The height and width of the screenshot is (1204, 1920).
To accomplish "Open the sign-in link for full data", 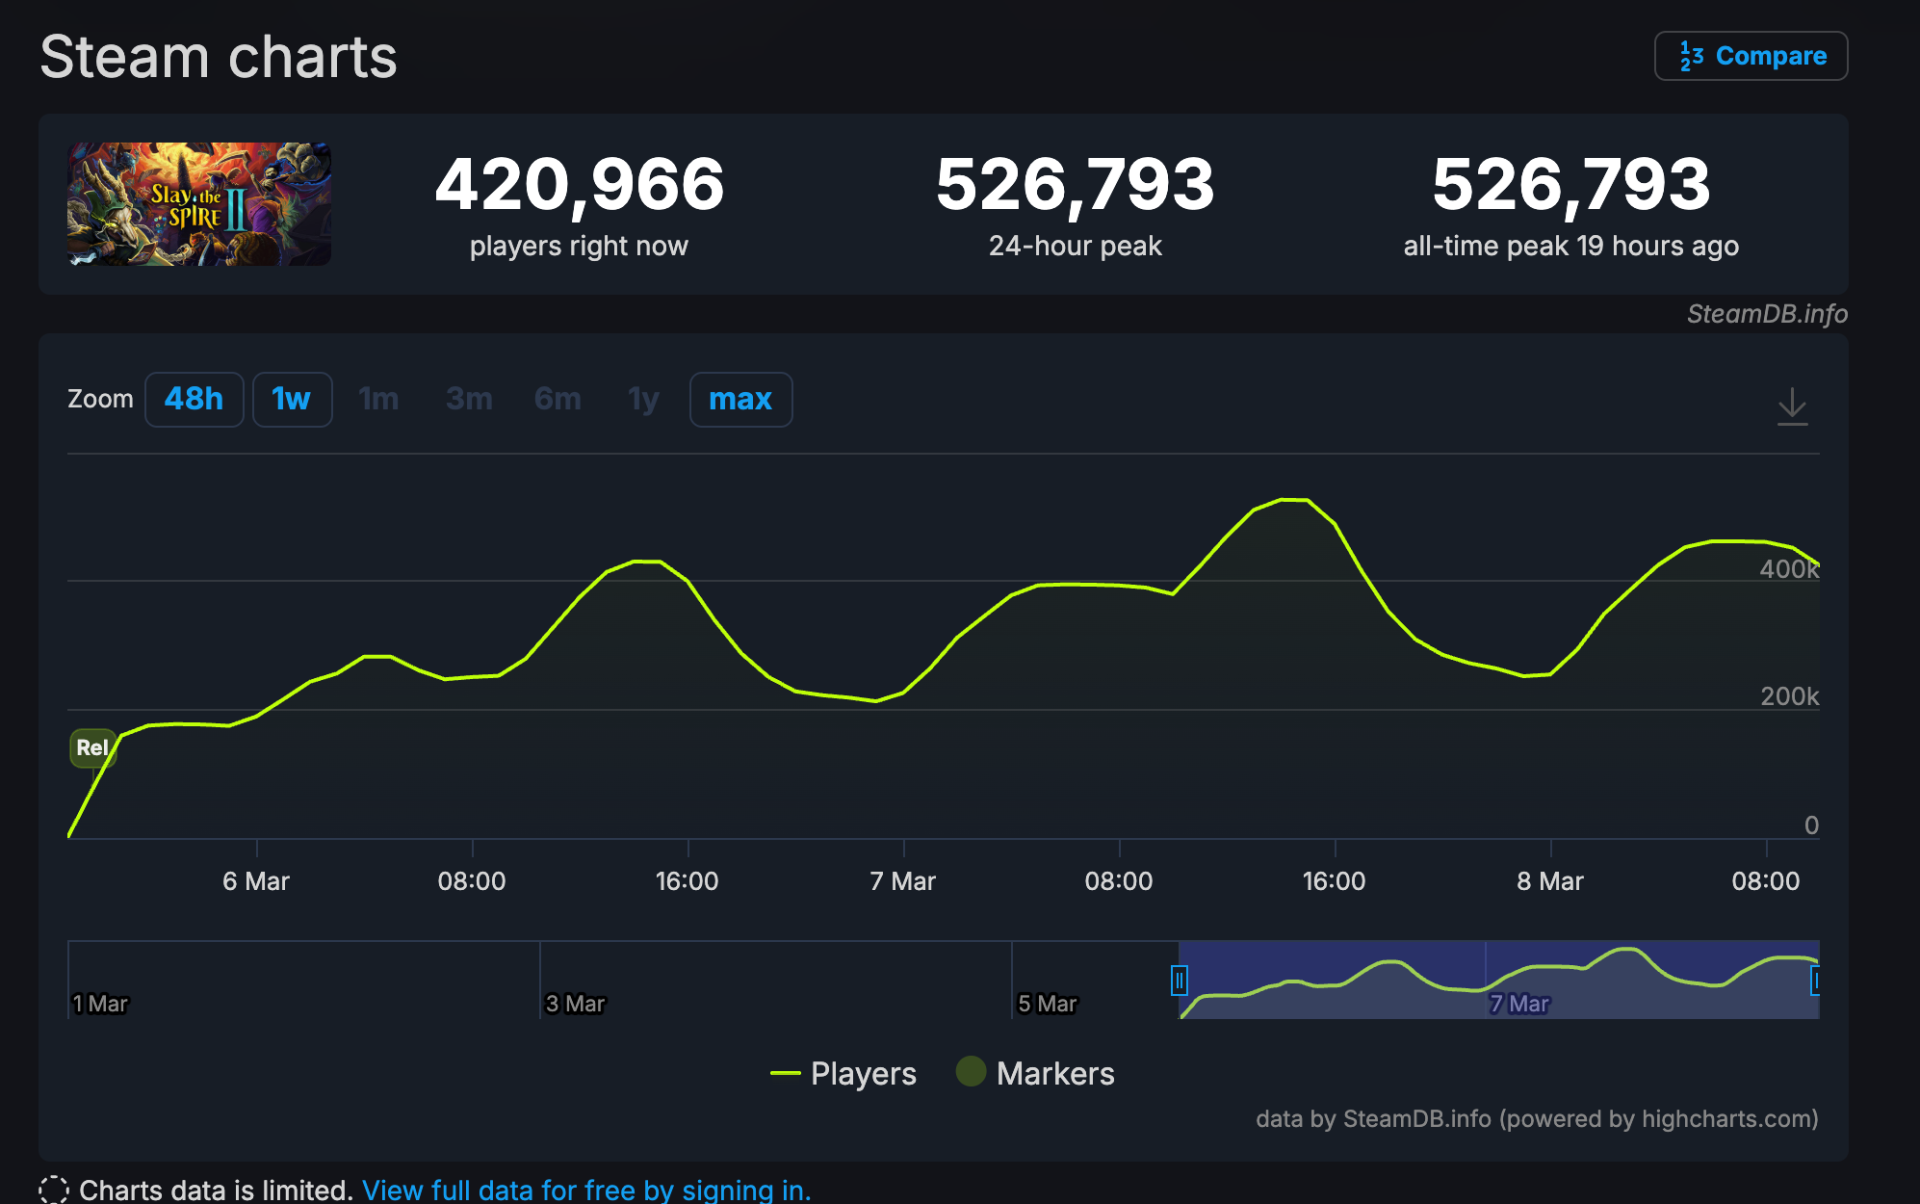I will 586,1189.
